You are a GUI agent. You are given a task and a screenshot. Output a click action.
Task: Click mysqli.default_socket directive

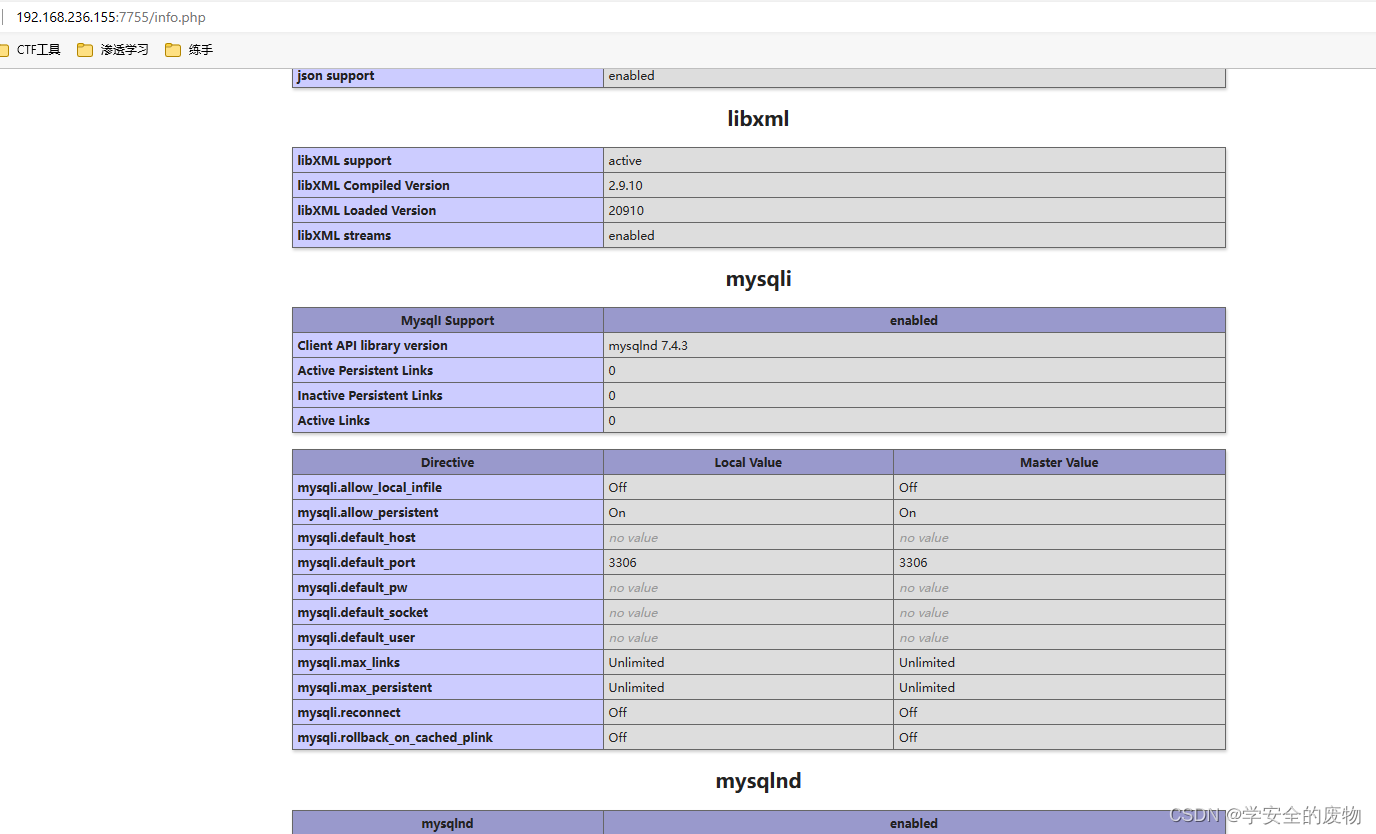tap(362, 612)
